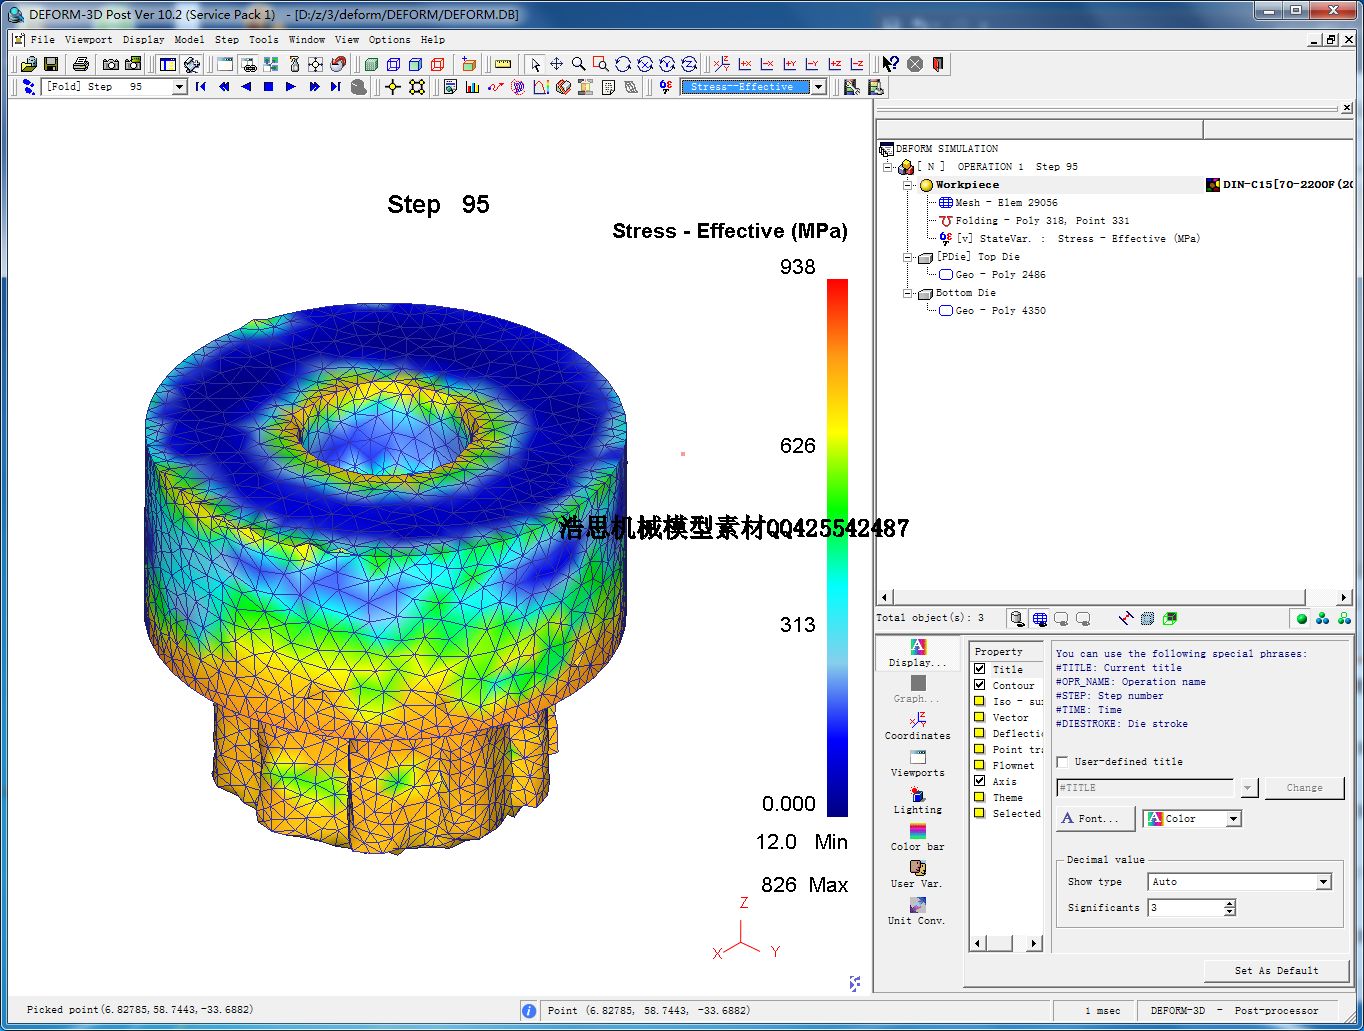Click the Font... button
The width and height of the screenshot is (1364, 1031).
click(x=1095, y=818)
